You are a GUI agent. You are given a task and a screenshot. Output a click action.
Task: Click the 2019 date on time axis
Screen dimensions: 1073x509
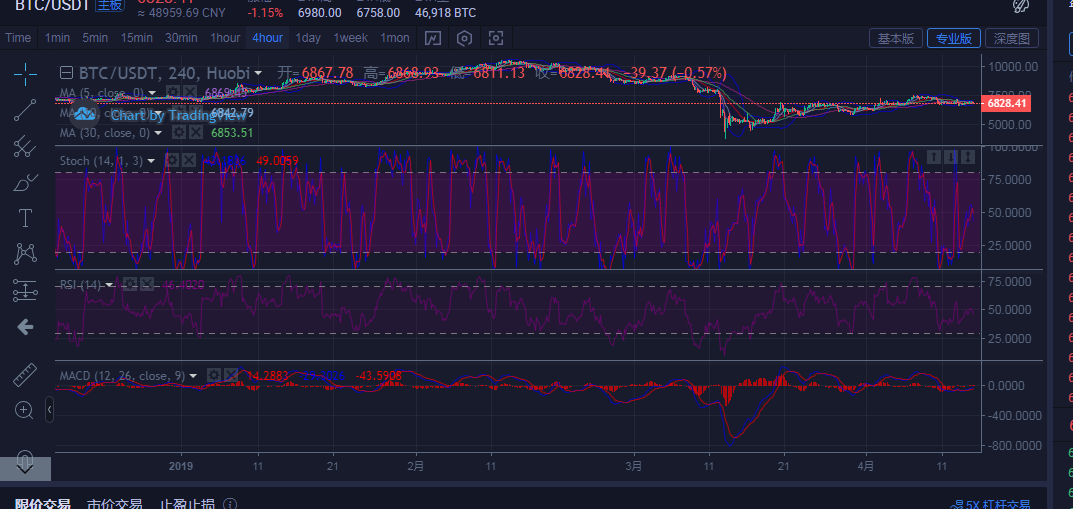coord(181,466)
